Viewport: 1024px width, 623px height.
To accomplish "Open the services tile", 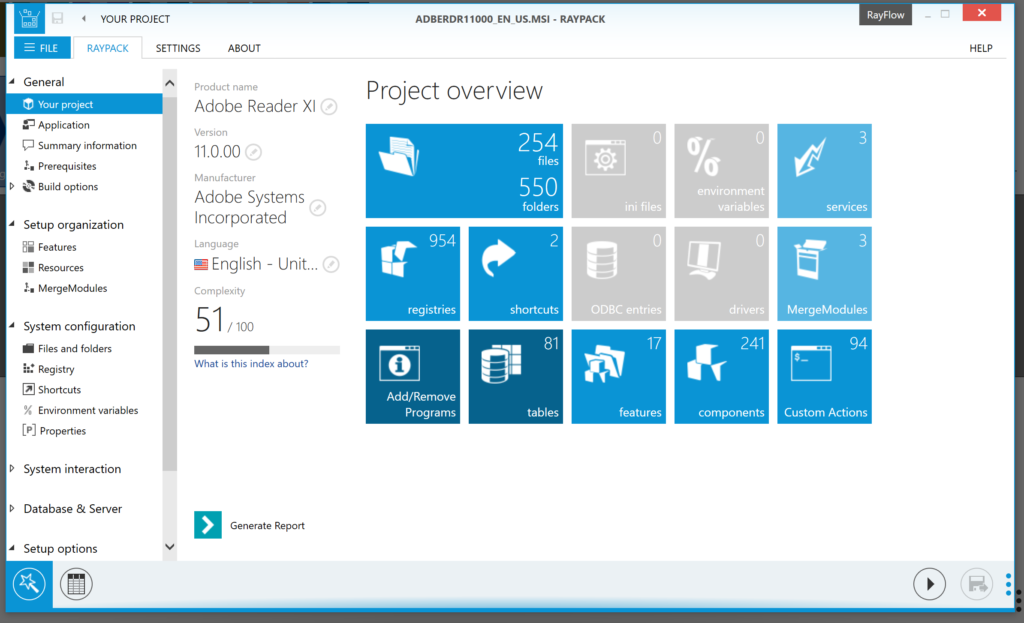I will click(824, 170).
